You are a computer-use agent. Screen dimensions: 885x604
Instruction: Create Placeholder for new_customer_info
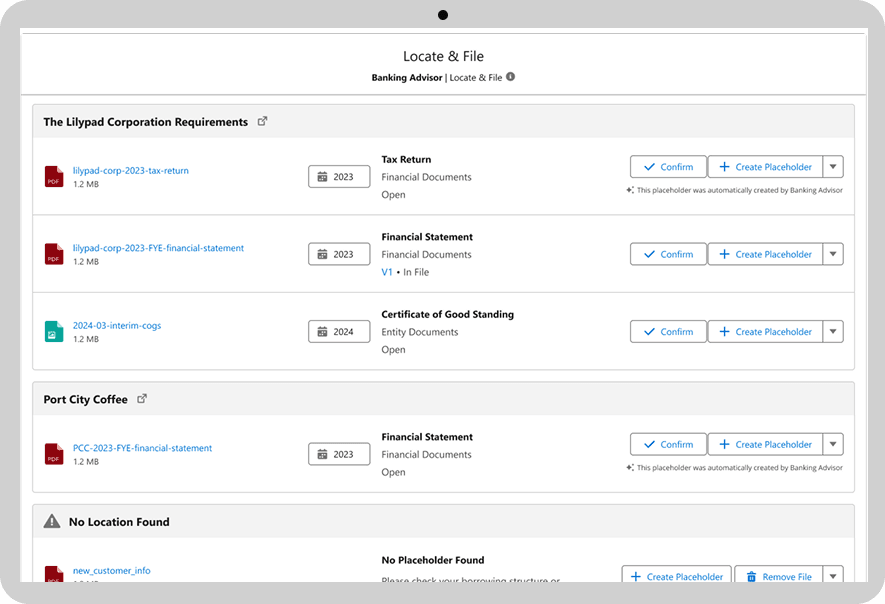[677, 575]
